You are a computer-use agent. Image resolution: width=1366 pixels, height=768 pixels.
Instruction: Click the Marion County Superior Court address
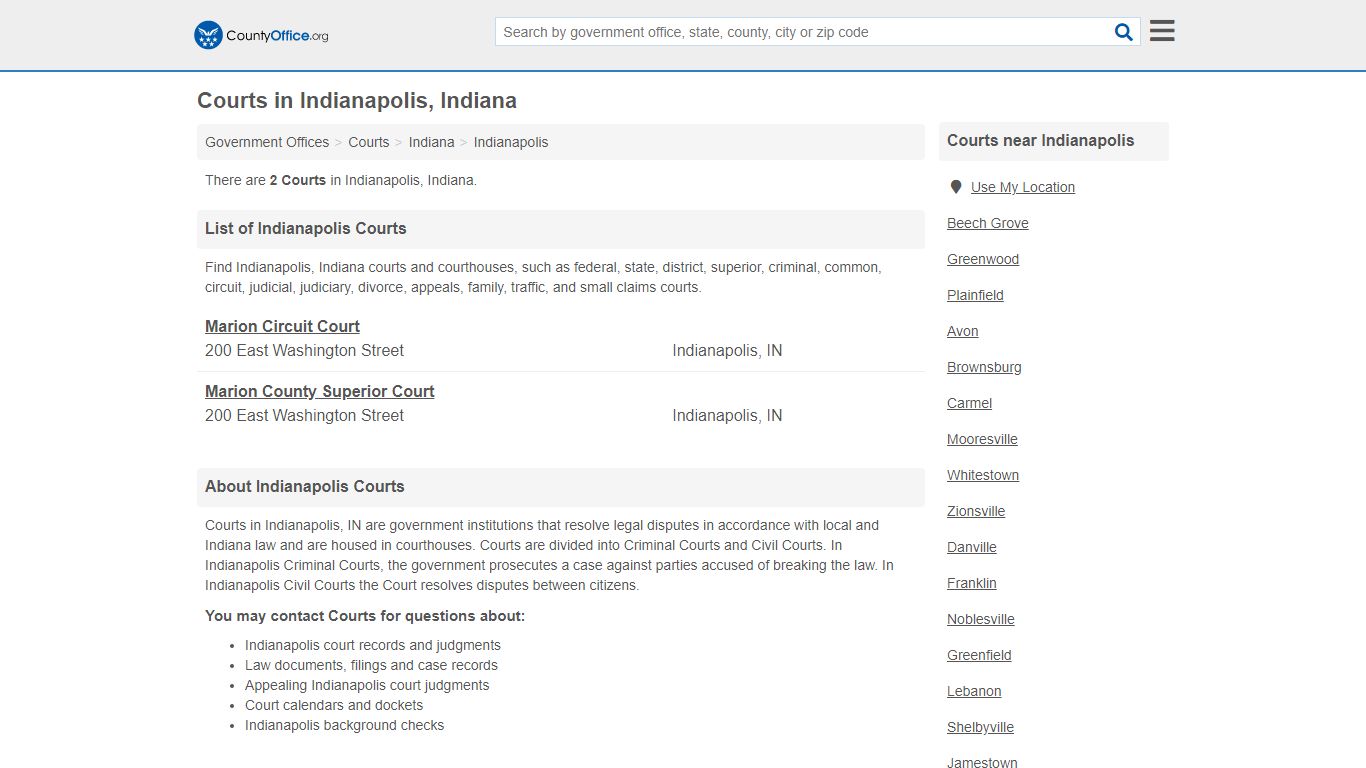(x=304, y=416)
